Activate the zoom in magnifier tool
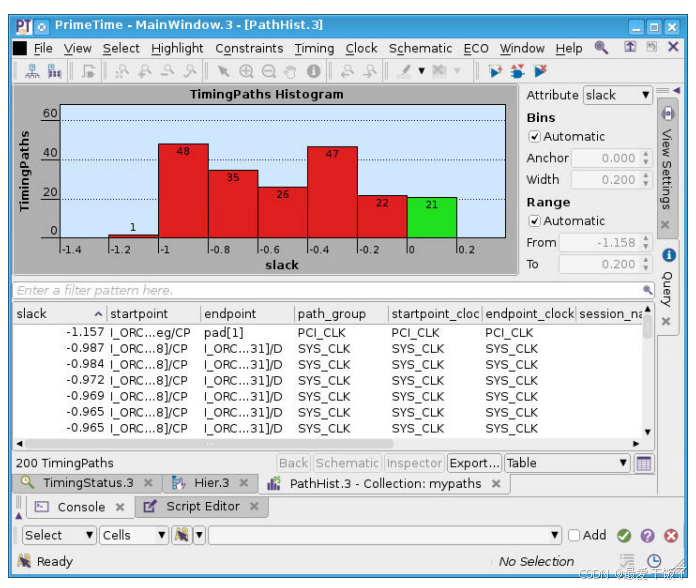 [x=246, y=71]
